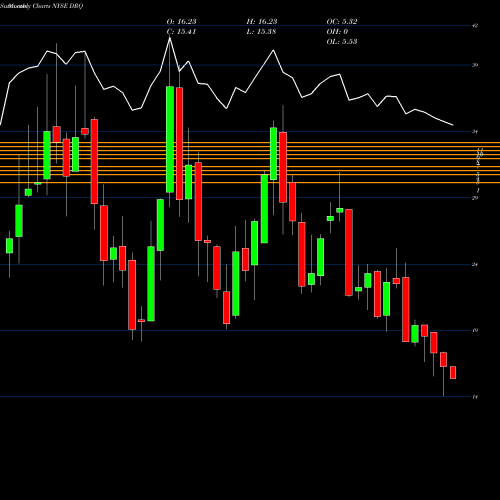Select the close price 'C: 15.41'
The height and width of the screenshot is (500, 500).
coord(181,31)
